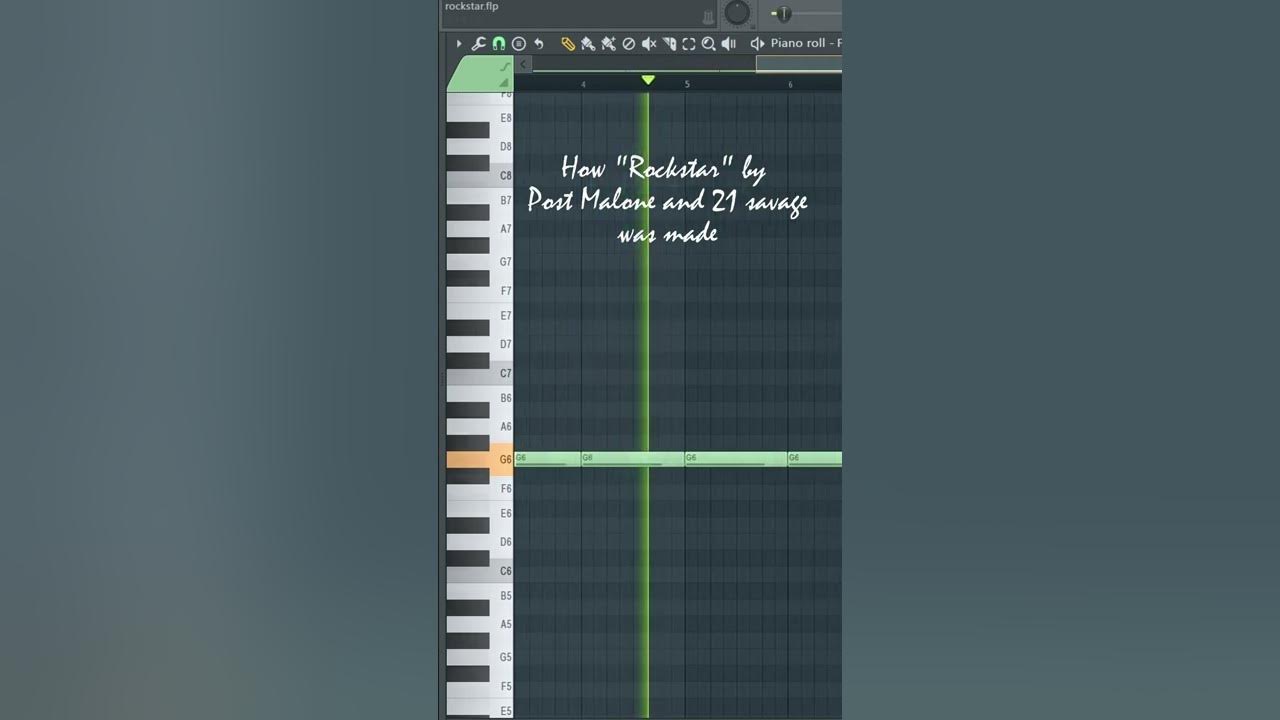
Task: Click the hint bar thumb icon
Action: [708, 17]
